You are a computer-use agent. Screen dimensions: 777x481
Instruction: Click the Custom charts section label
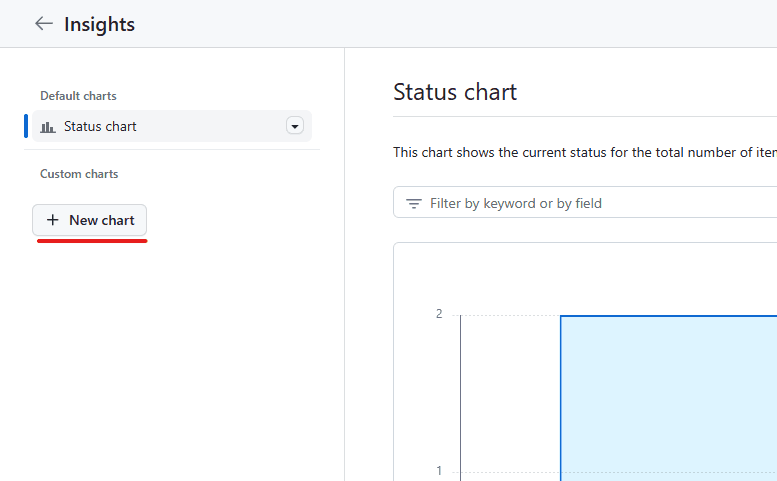click(x=79, y=174)
